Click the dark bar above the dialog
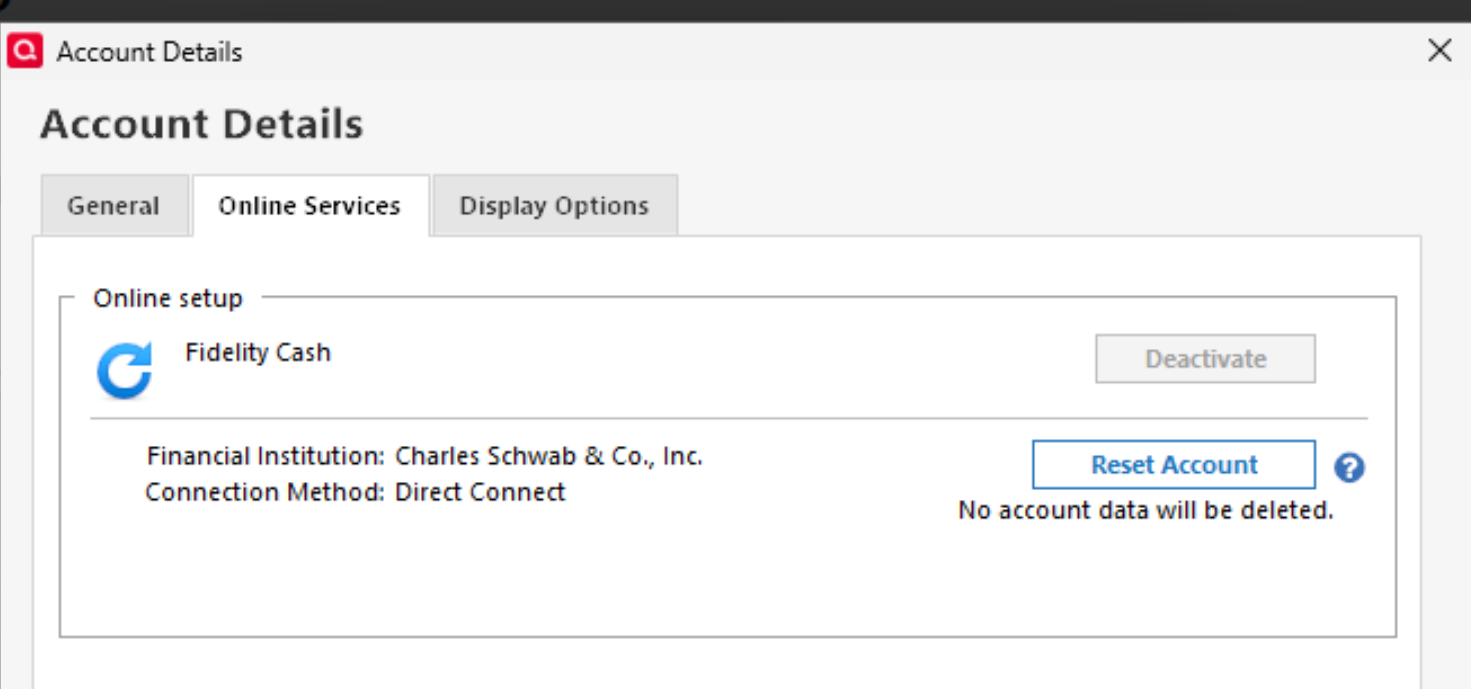 tap(735, 10)
